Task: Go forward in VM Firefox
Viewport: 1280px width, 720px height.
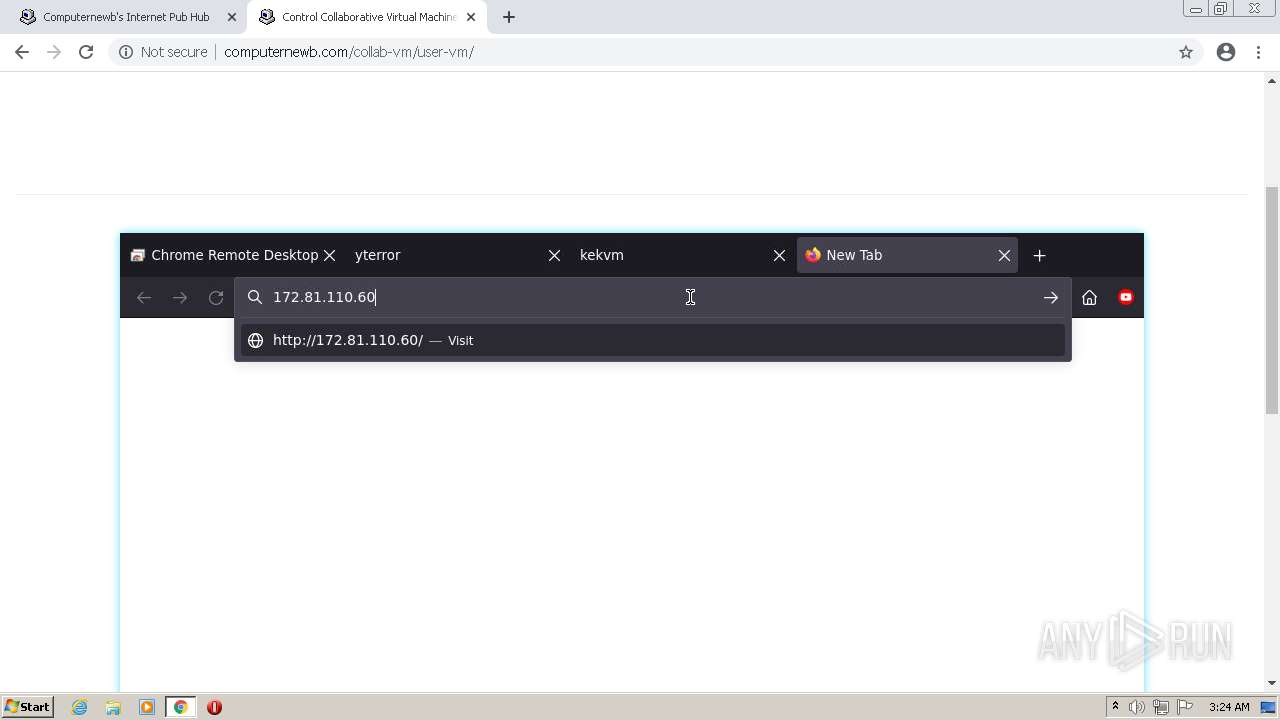Action: pos(180,297)
